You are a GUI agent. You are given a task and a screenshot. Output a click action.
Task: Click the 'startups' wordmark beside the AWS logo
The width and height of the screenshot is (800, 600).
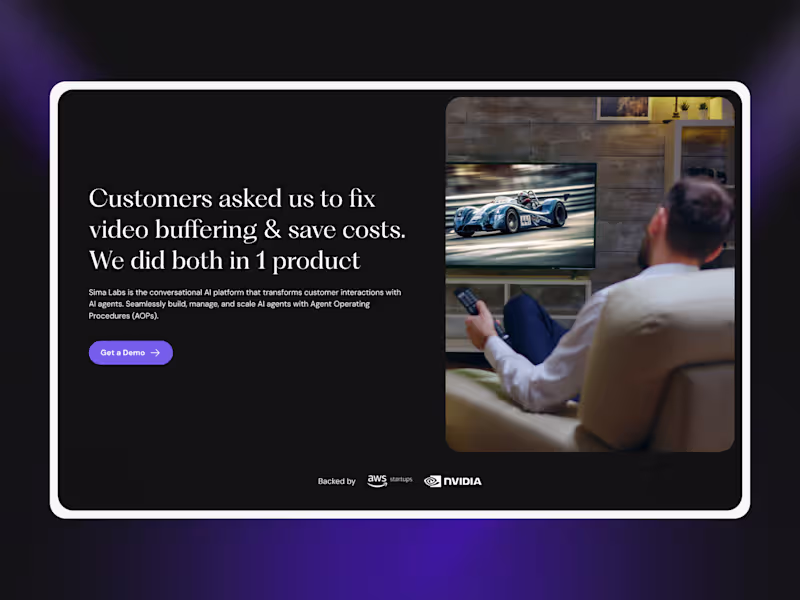coord(399,480)
